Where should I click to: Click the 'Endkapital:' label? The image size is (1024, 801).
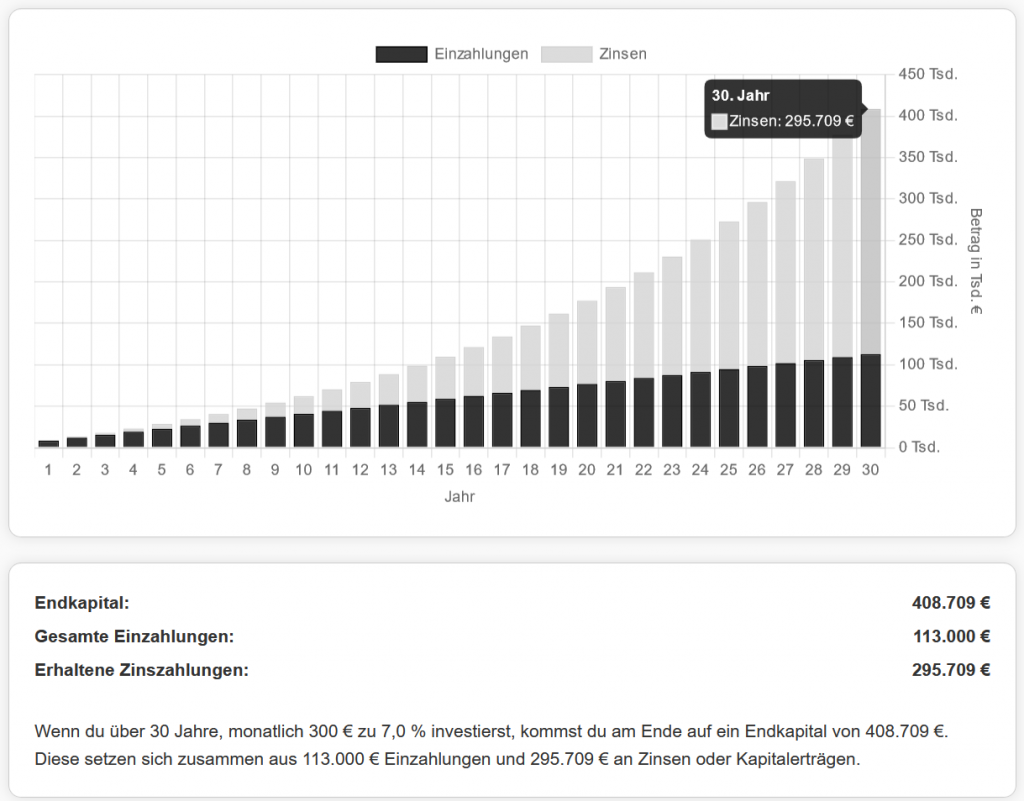82,603
